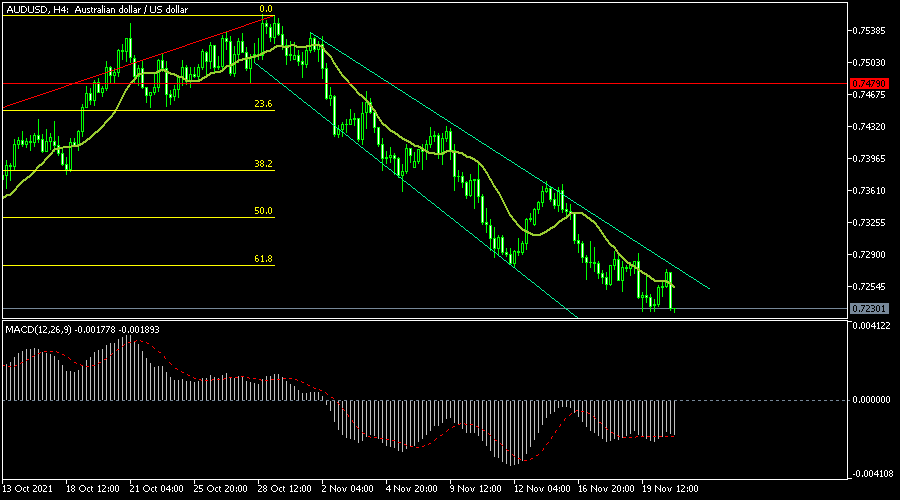Click the 21 Oct 04:00 time label
900x500 pixels.
pos(156,489)
